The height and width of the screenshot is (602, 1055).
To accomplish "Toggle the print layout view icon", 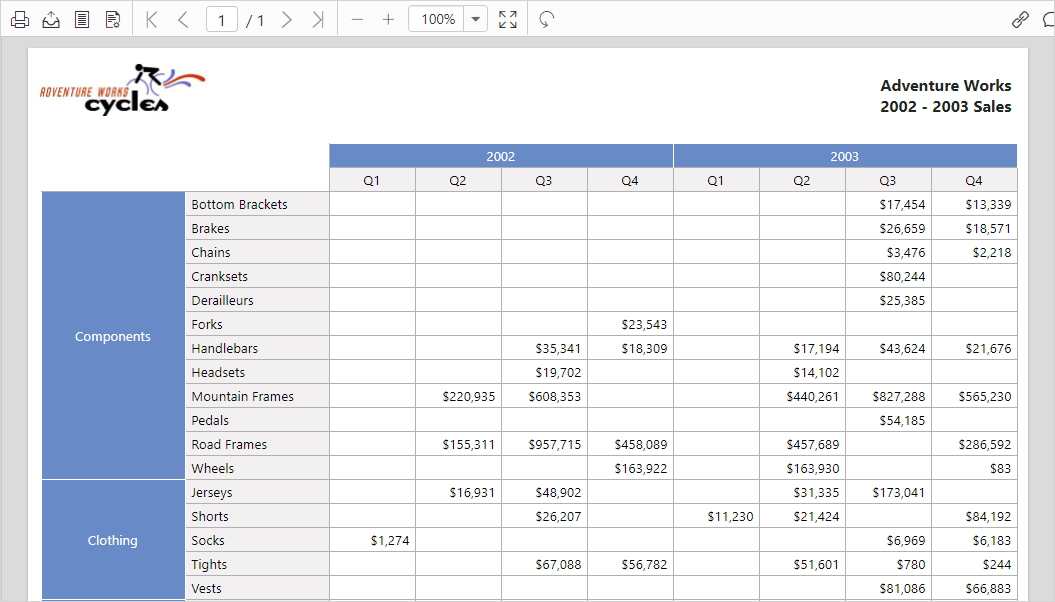I will (81, 20).
